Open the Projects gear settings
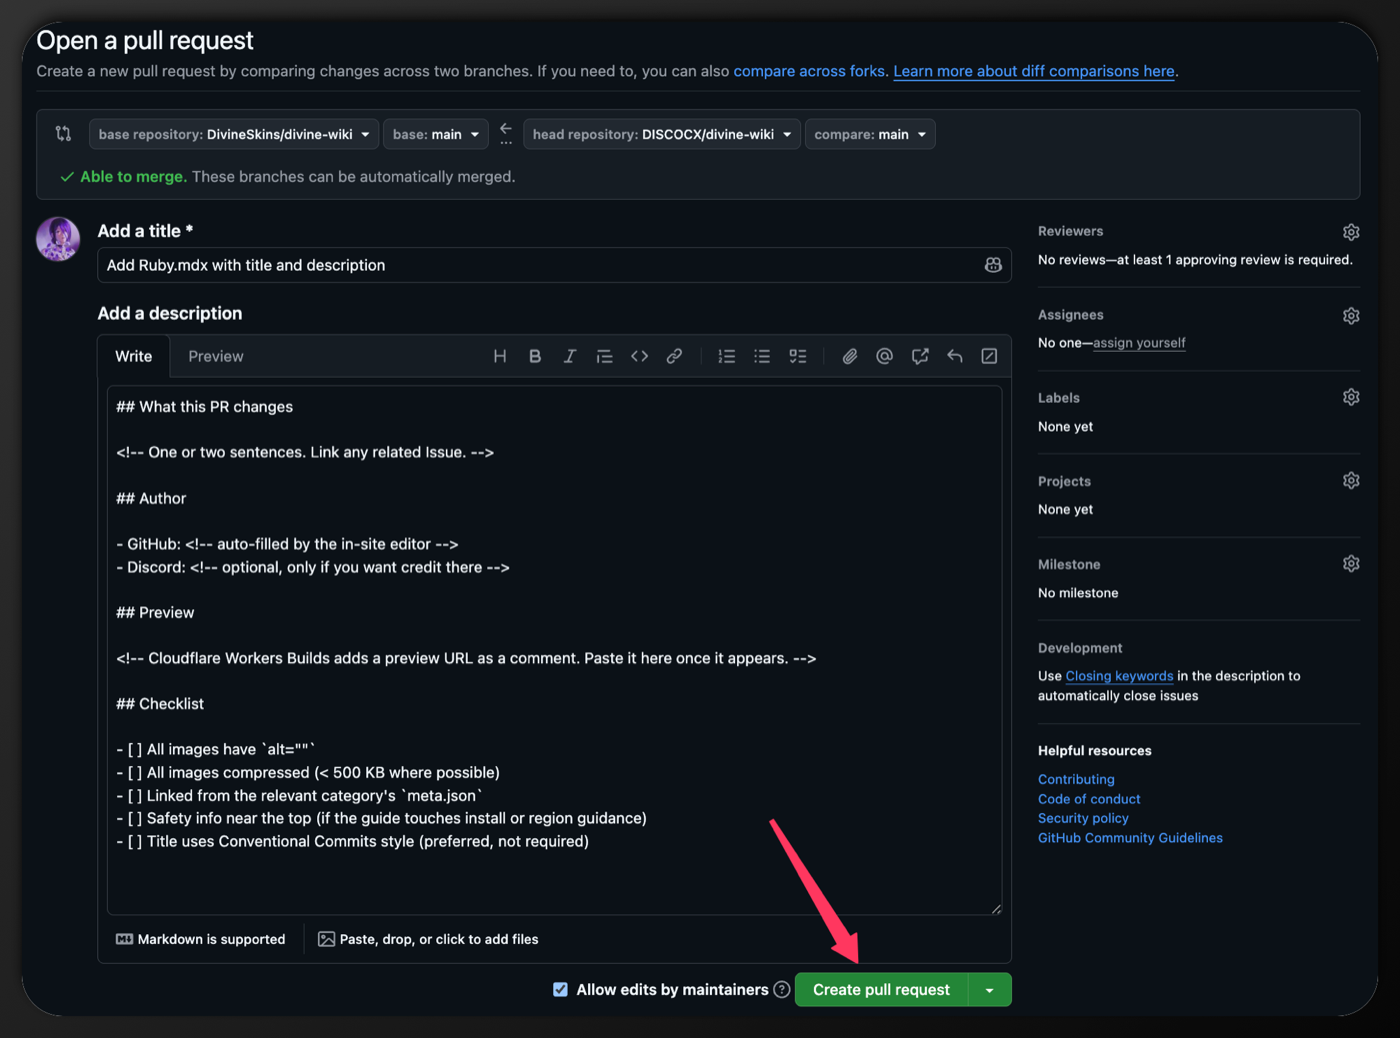This screenshot has width=1400, height=1038. [x=1351, y=481]
